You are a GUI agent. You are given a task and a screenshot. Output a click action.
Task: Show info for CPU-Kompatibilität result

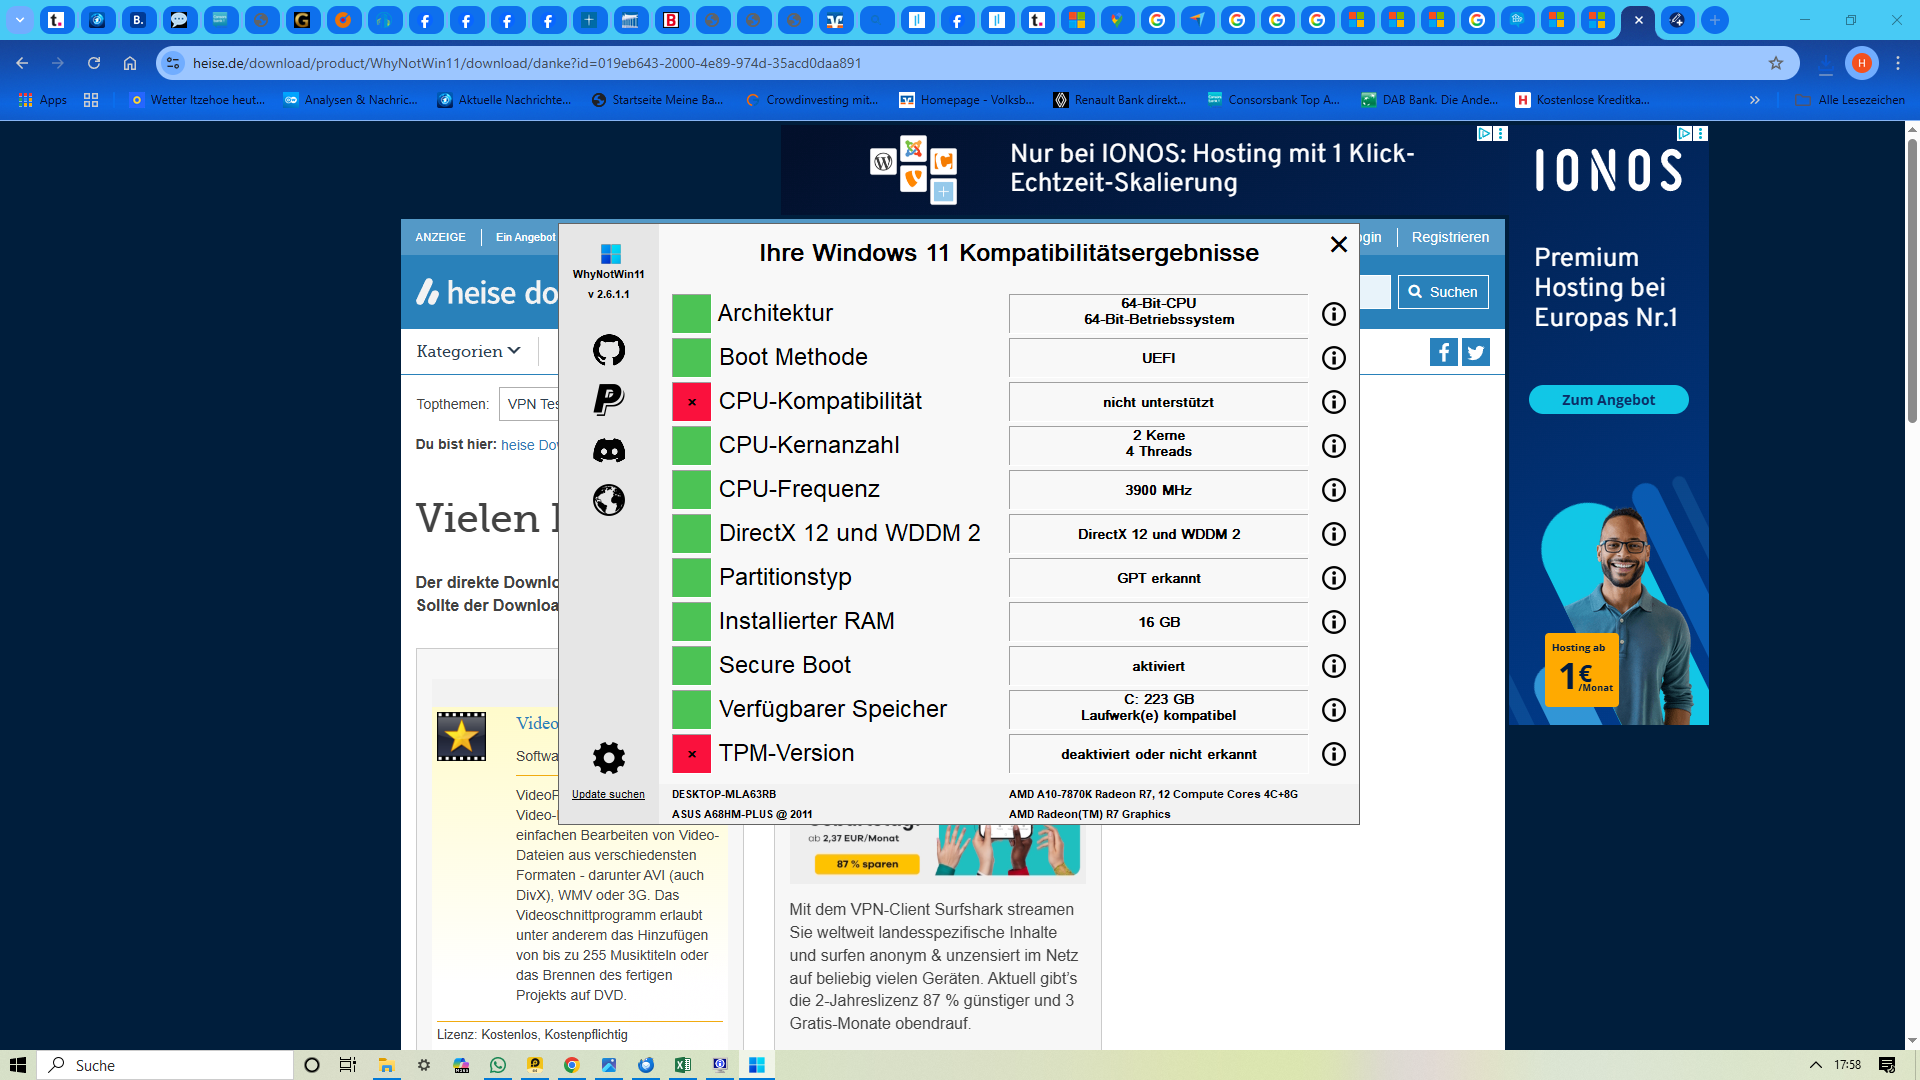click(1333, 402)
